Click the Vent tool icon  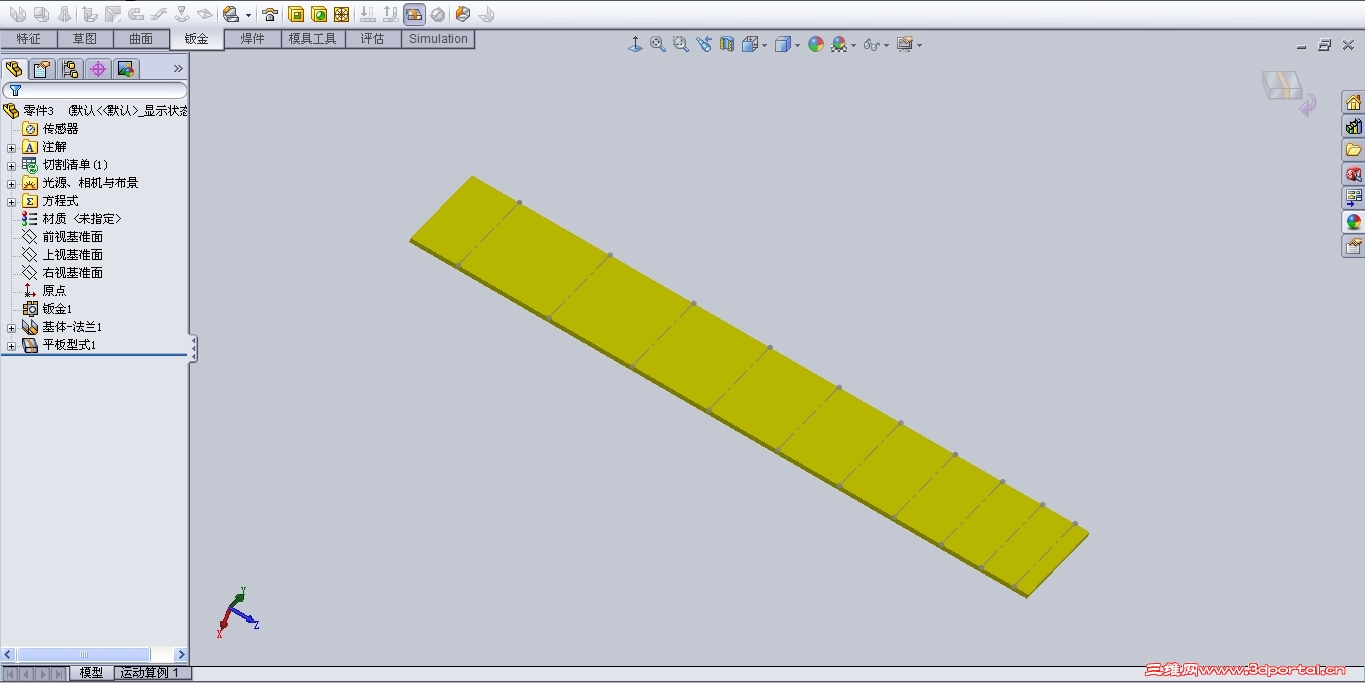pos(342,14)
